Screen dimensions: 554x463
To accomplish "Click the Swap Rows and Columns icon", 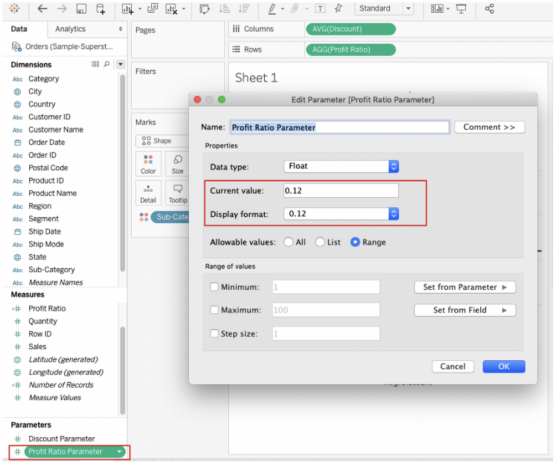I will click(x=204, y=9).
